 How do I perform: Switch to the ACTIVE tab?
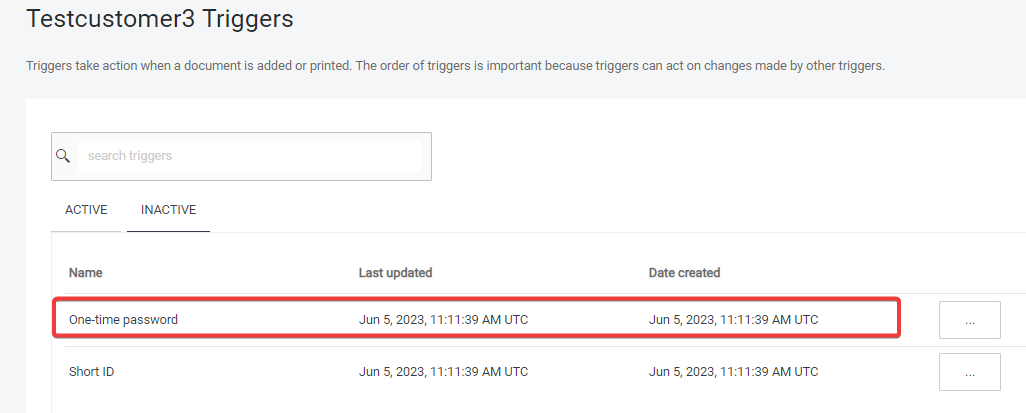[86, 210]
